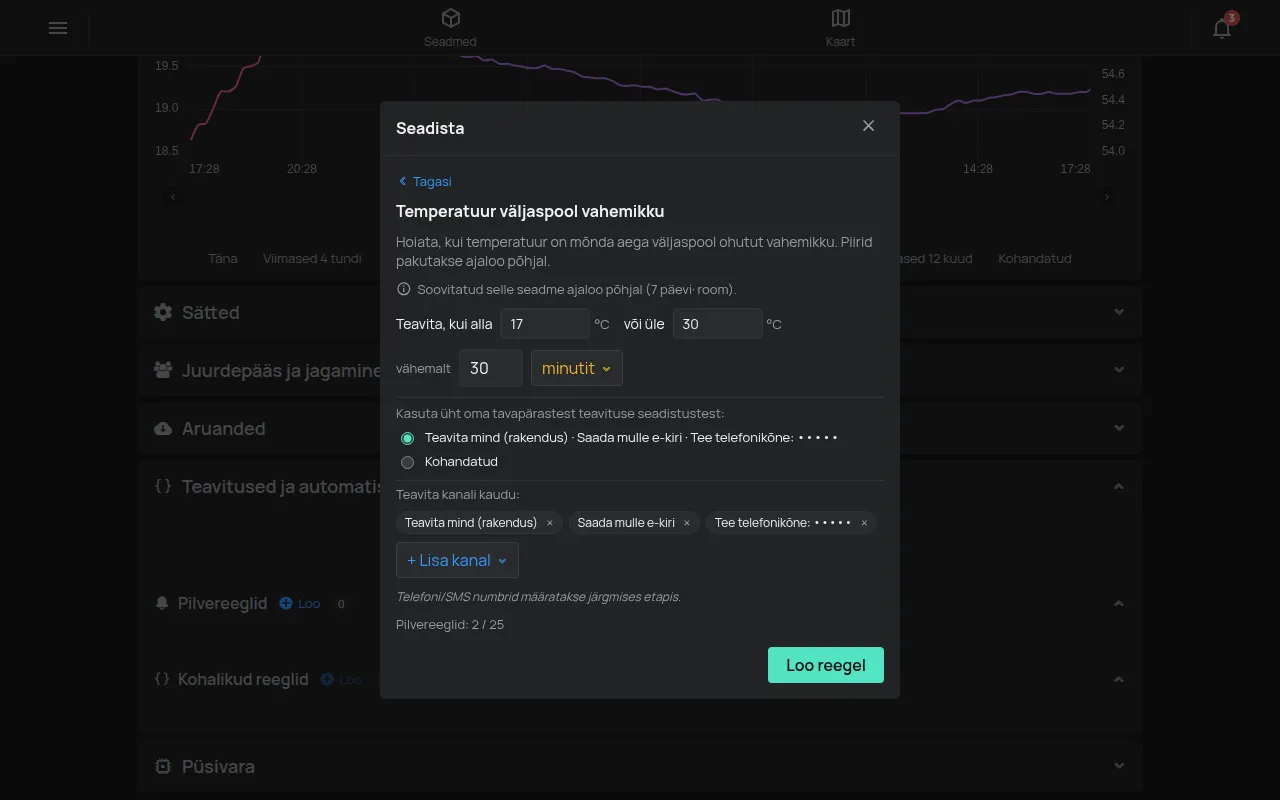The height and width of the screenshot is (800, 1280).
Task: Open the notifications bell icon
Action: 1222,28
